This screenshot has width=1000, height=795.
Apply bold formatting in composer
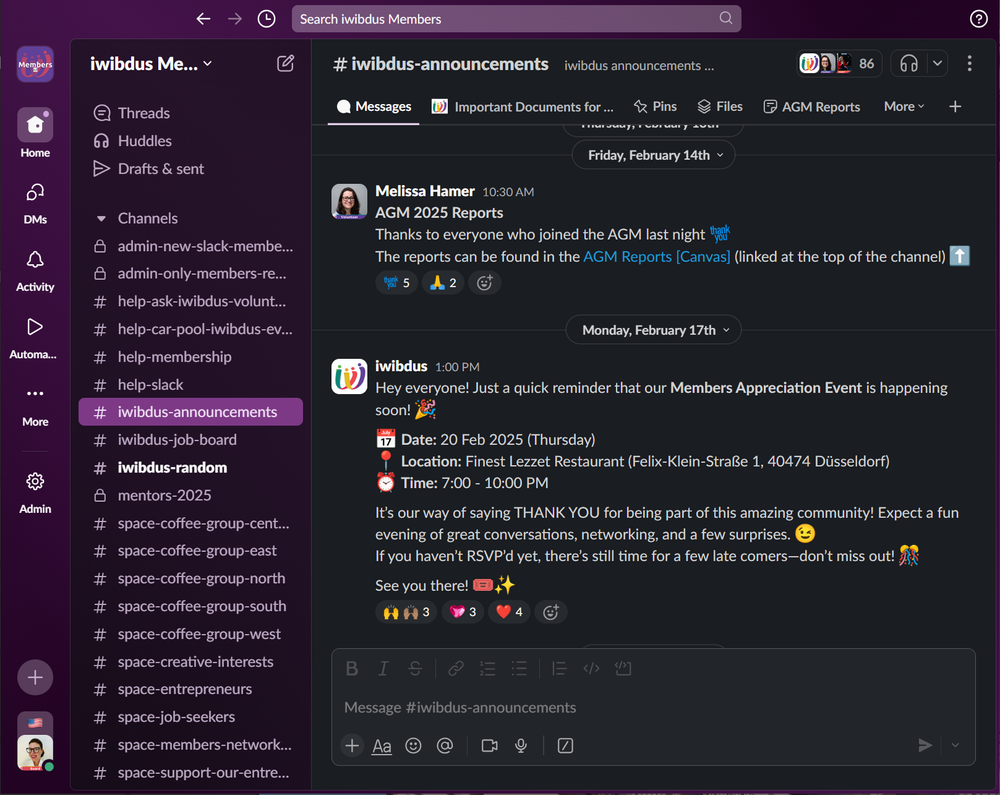pos(351,668)
